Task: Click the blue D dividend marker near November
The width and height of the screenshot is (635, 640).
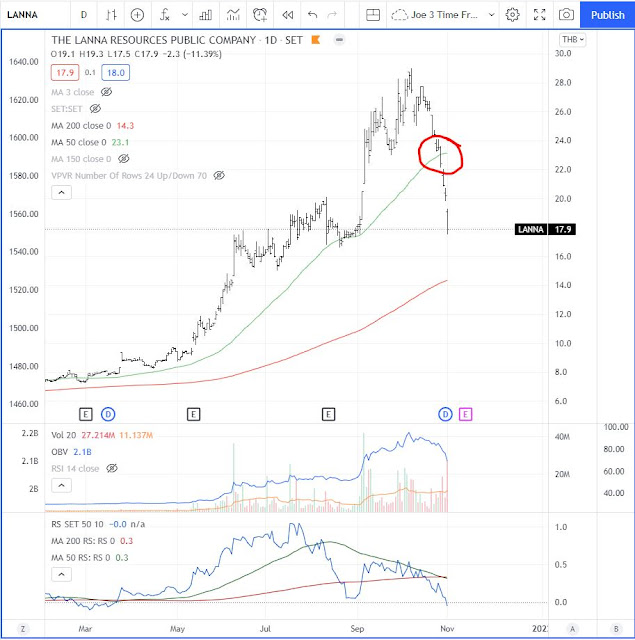Action: [445, 414]
